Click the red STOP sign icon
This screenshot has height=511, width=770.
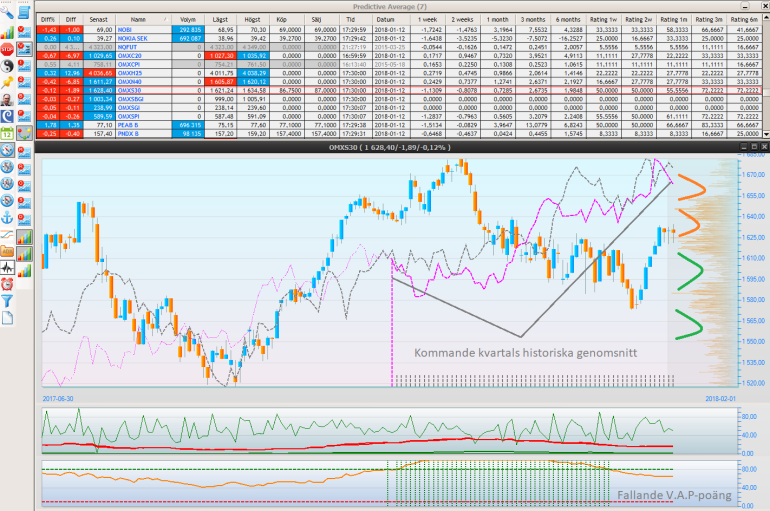(x=8, y=48)
